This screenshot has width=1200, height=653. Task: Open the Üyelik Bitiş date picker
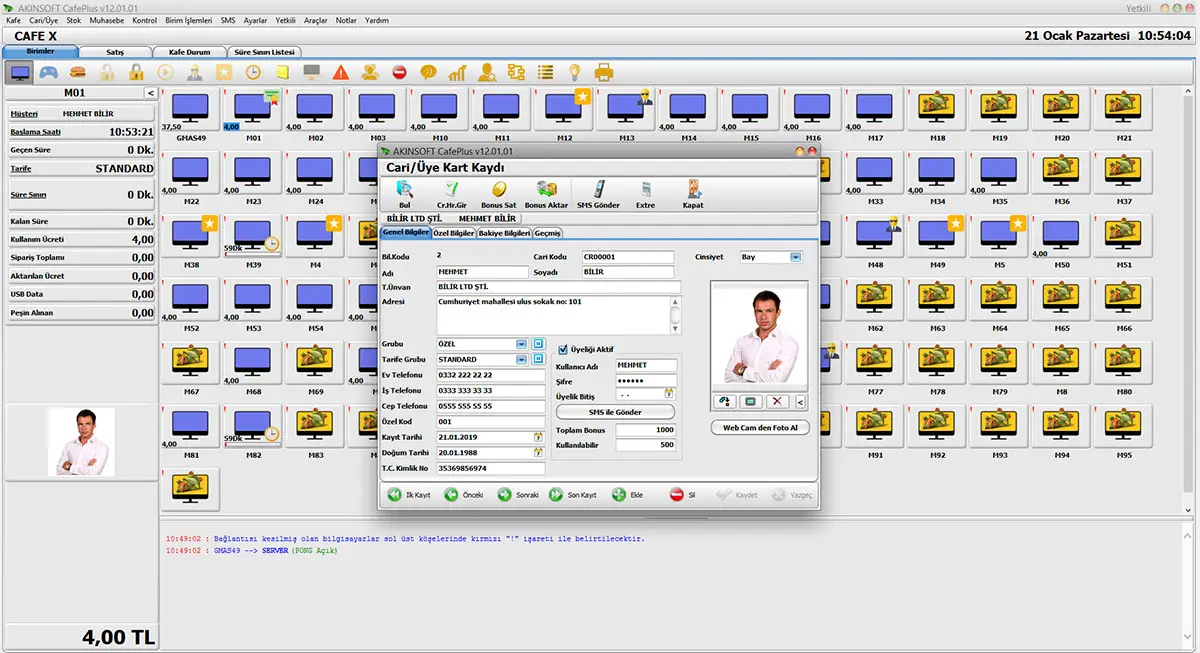(669, 394)
